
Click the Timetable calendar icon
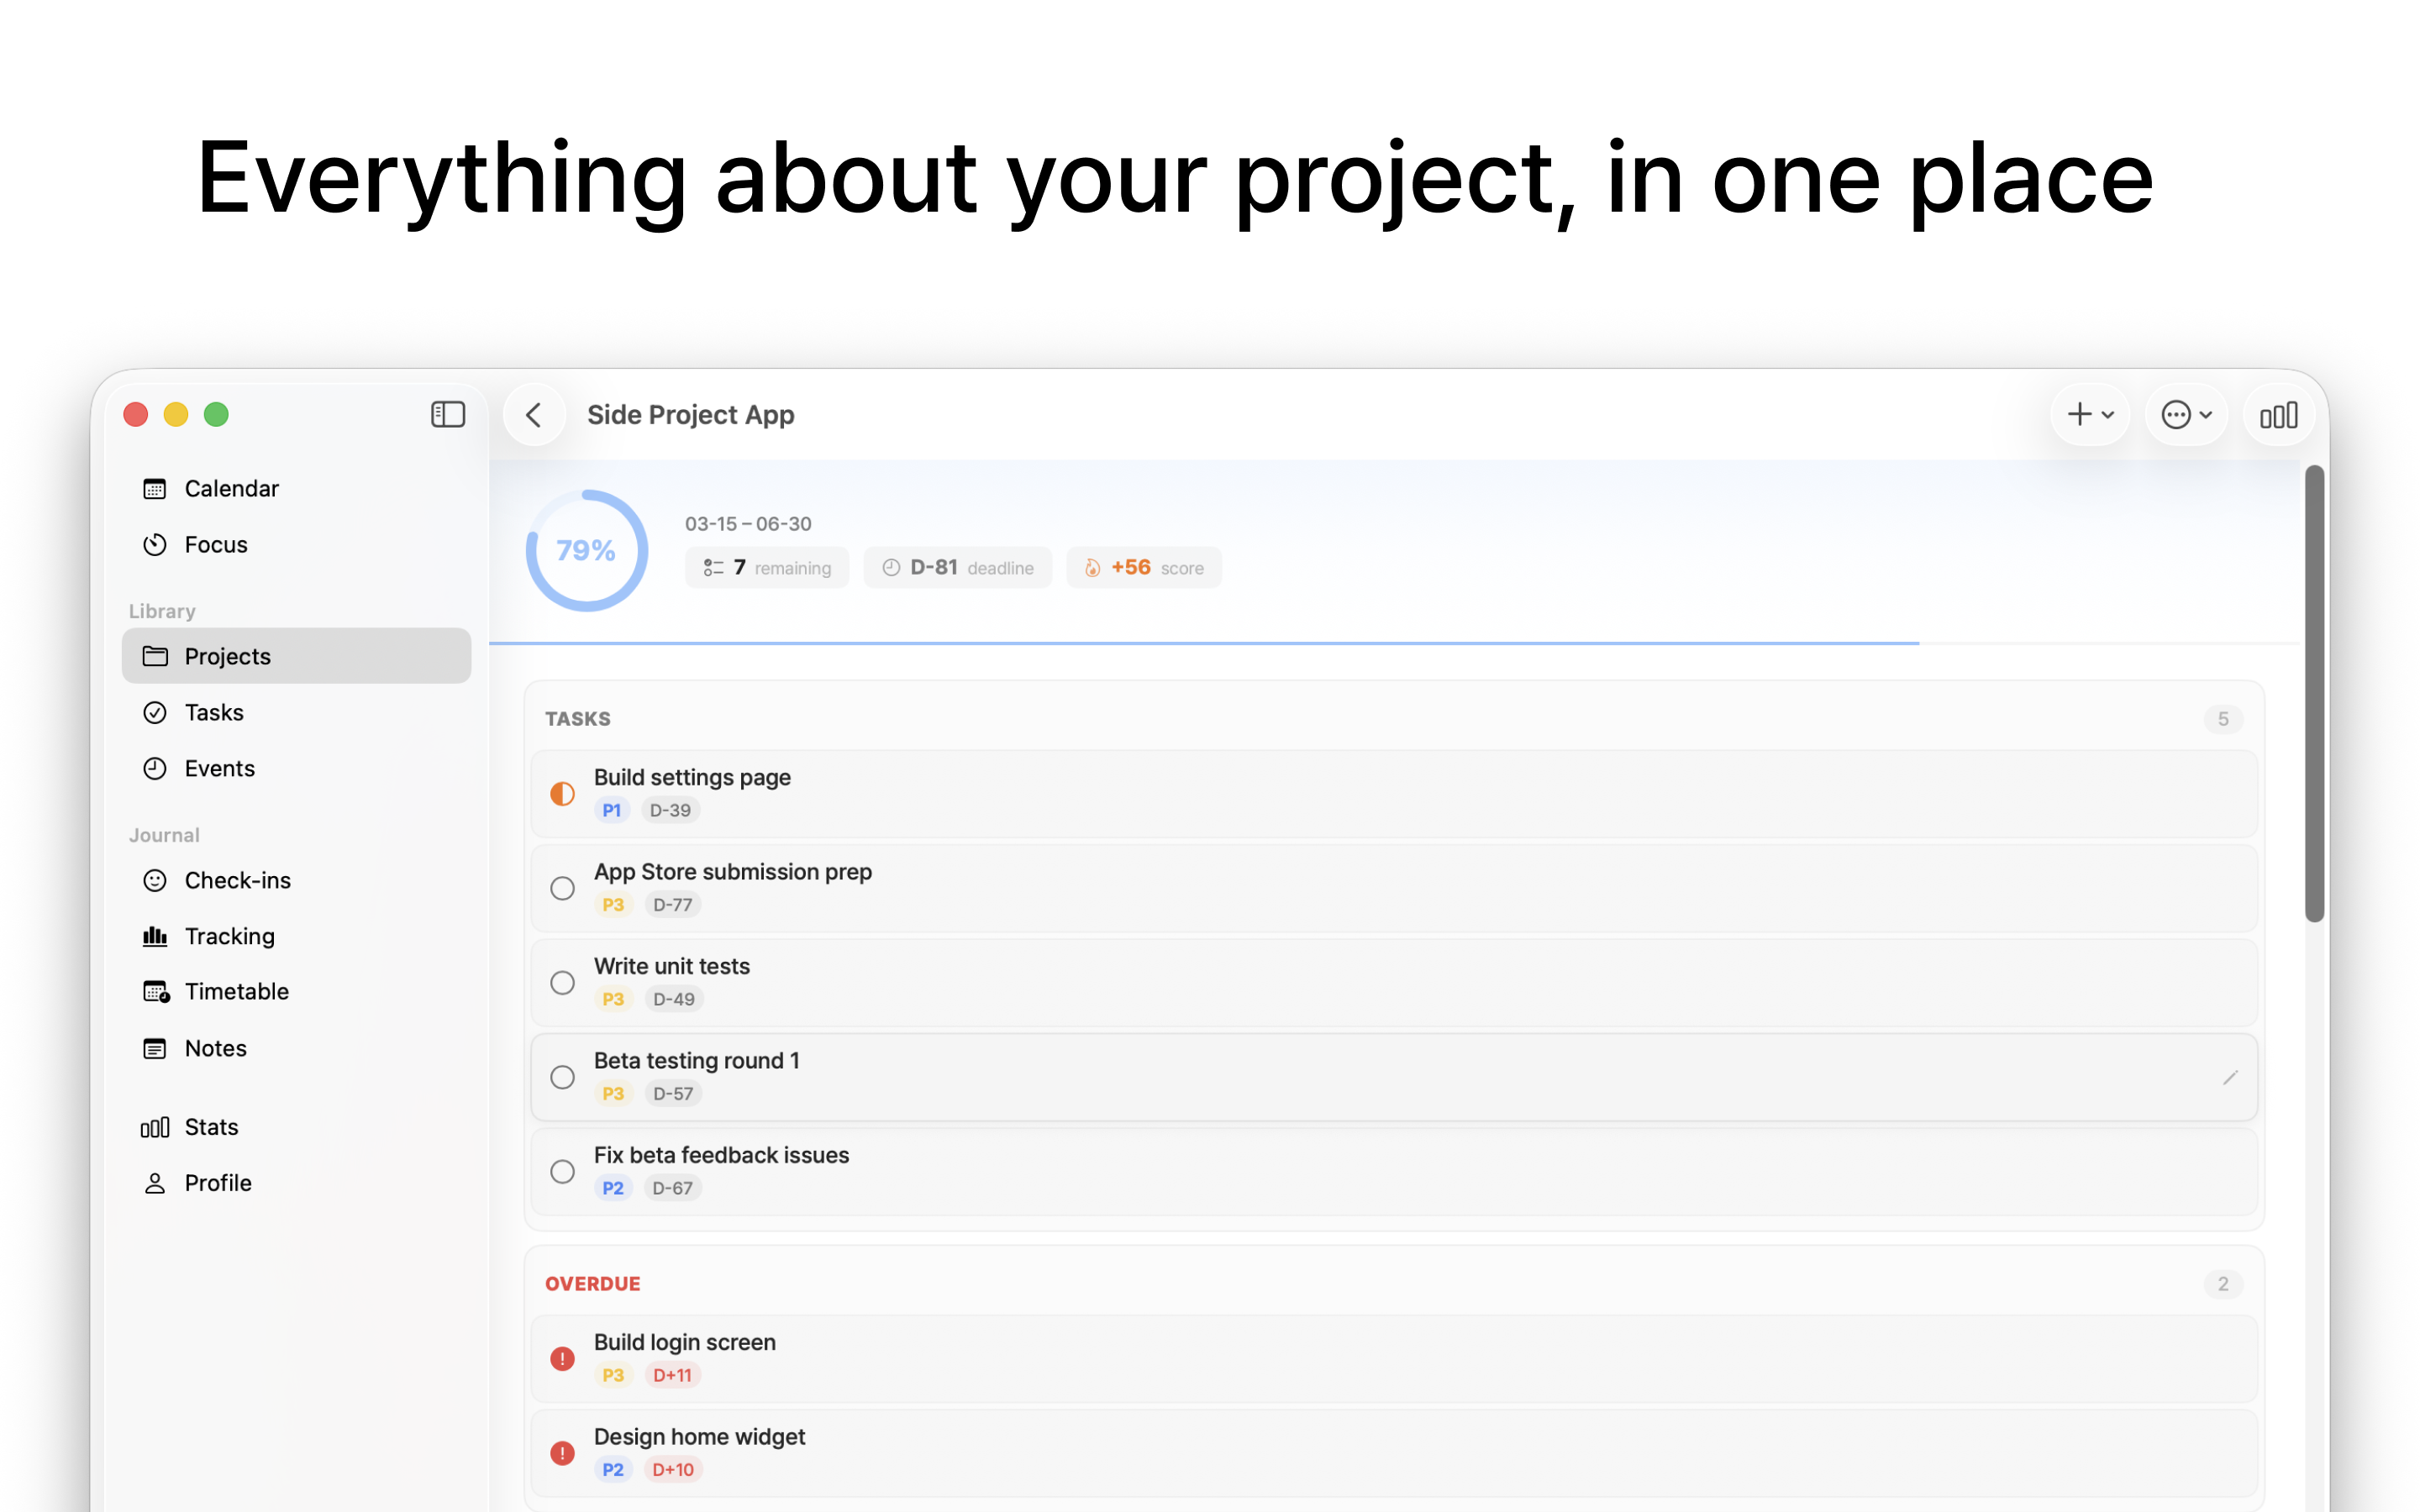point(155,992)
